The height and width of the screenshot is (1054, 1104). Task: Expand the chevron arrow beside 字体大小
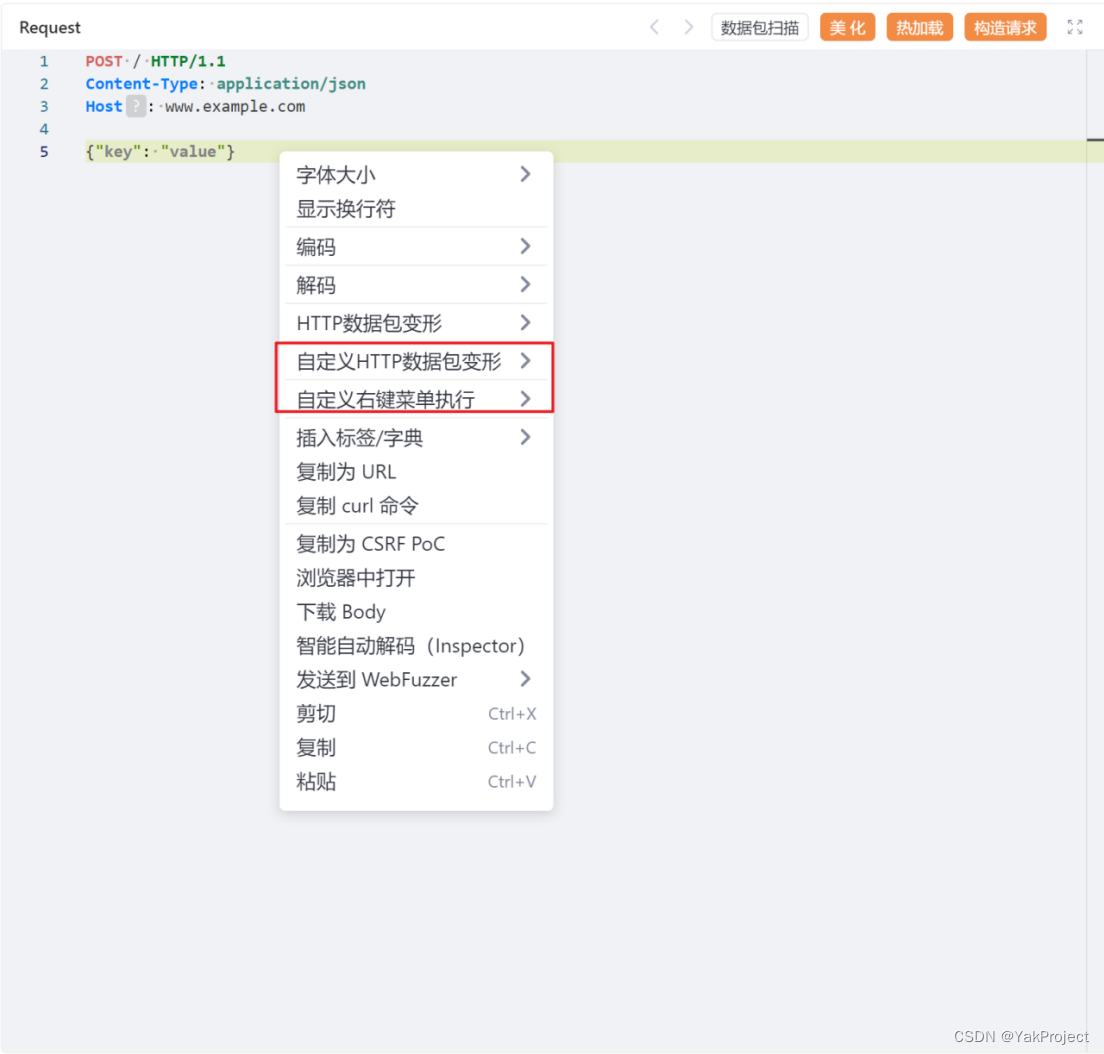point(525,174)
